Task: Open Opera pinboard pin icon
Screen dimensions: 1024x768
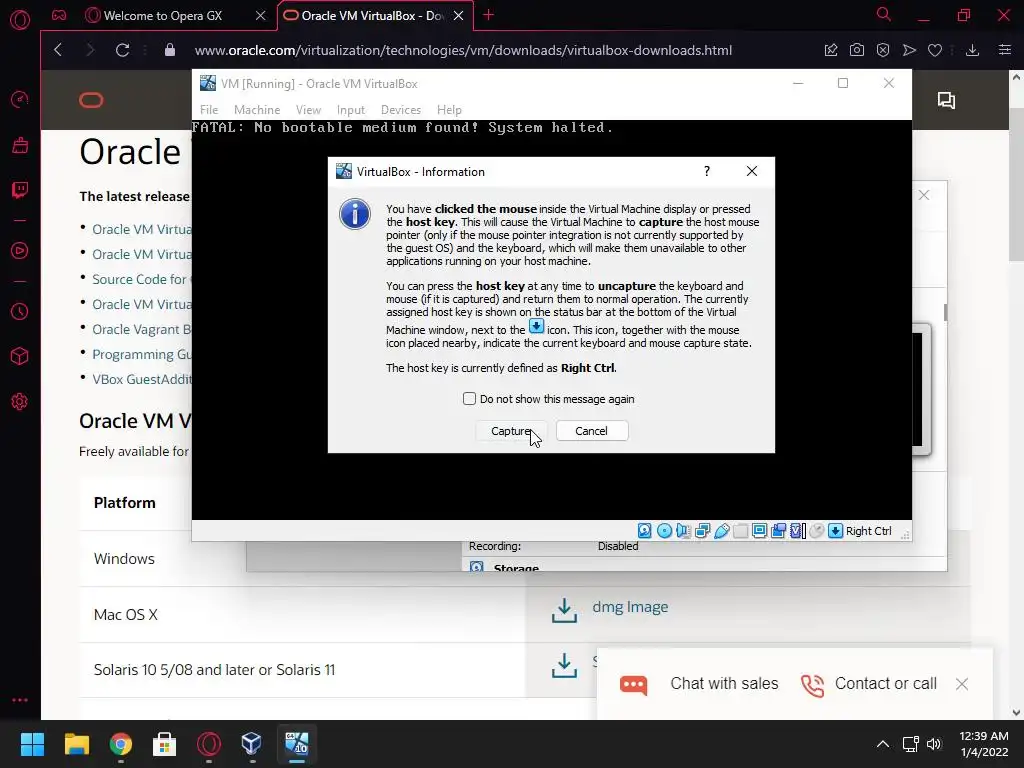Action: coord(831,50)
